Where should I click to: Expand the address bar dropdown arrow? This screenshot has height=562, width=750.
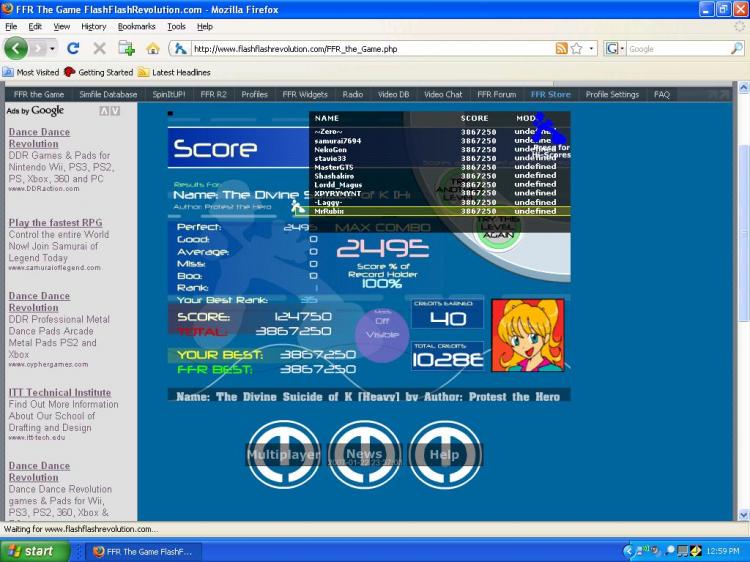pos(591,49)
